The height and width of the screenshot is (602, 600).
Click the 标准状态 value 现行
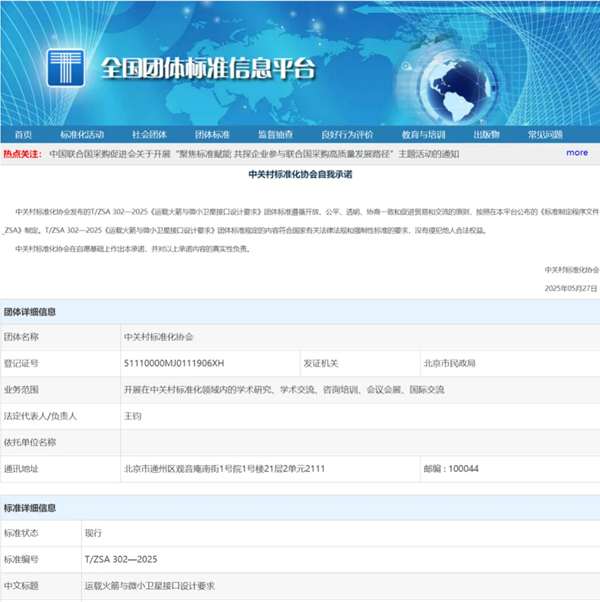tap(93, 533)
